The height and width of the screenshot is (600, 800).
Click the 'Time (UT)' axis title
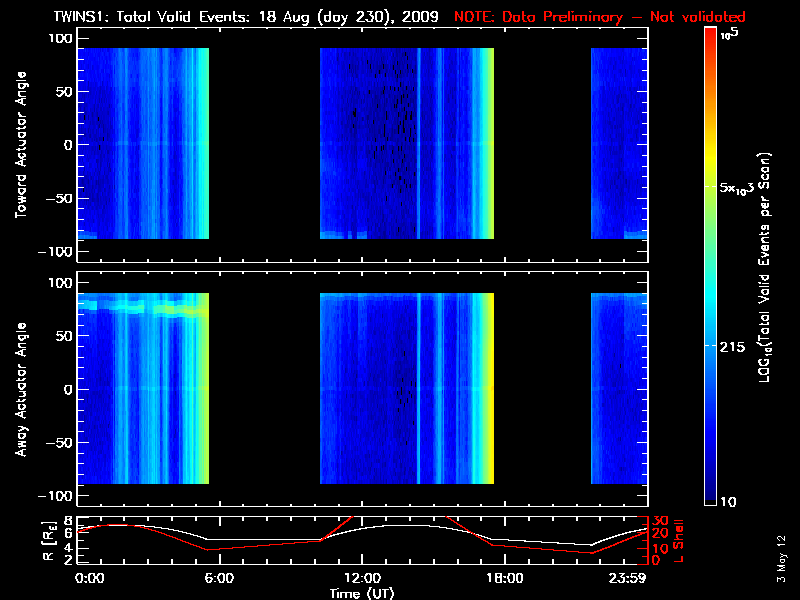[x=362, y=593]
